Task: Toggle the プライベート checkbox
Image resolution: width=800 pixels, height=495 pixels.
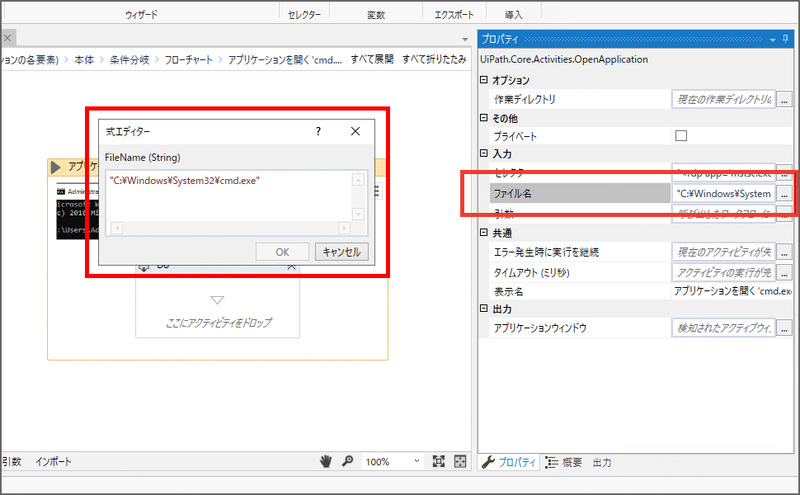Action: point(681,136)
